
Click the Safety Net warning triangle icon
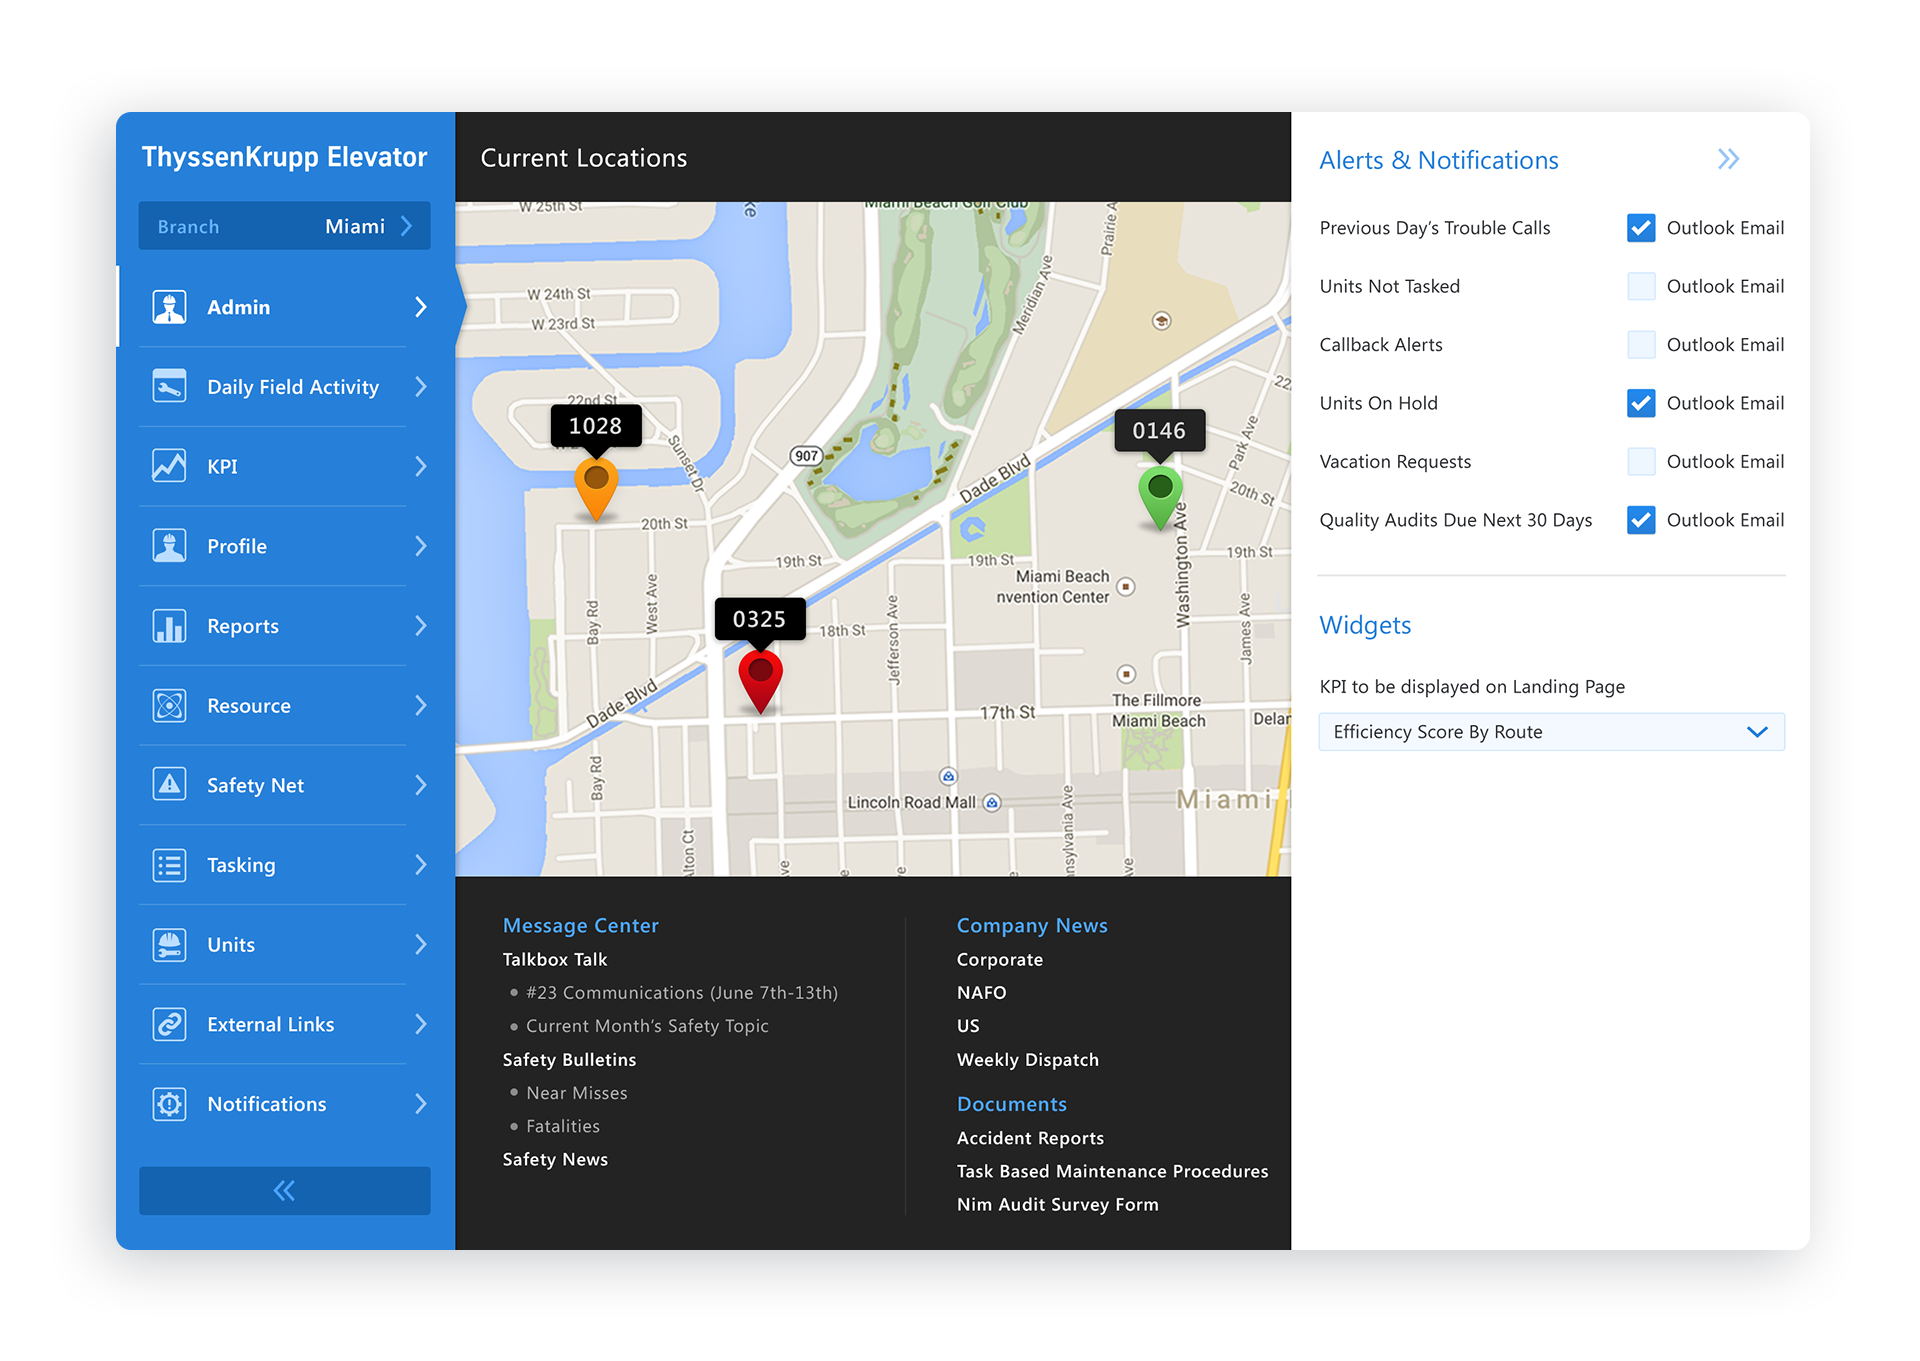169,785
